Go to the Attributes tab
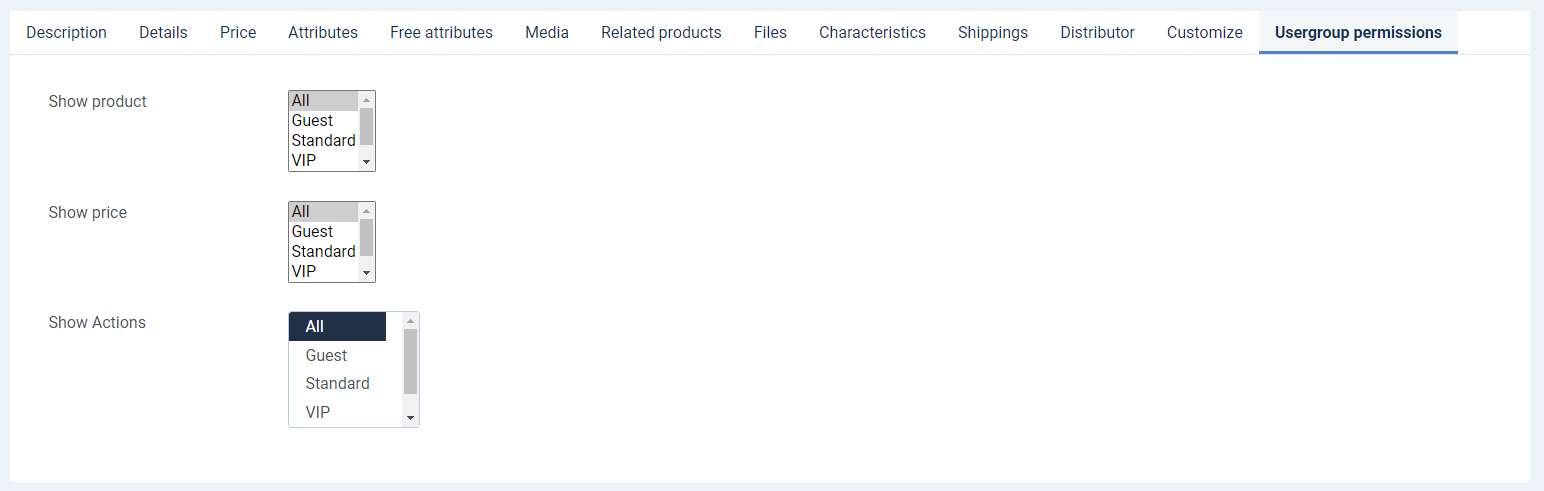 (322, 32)
